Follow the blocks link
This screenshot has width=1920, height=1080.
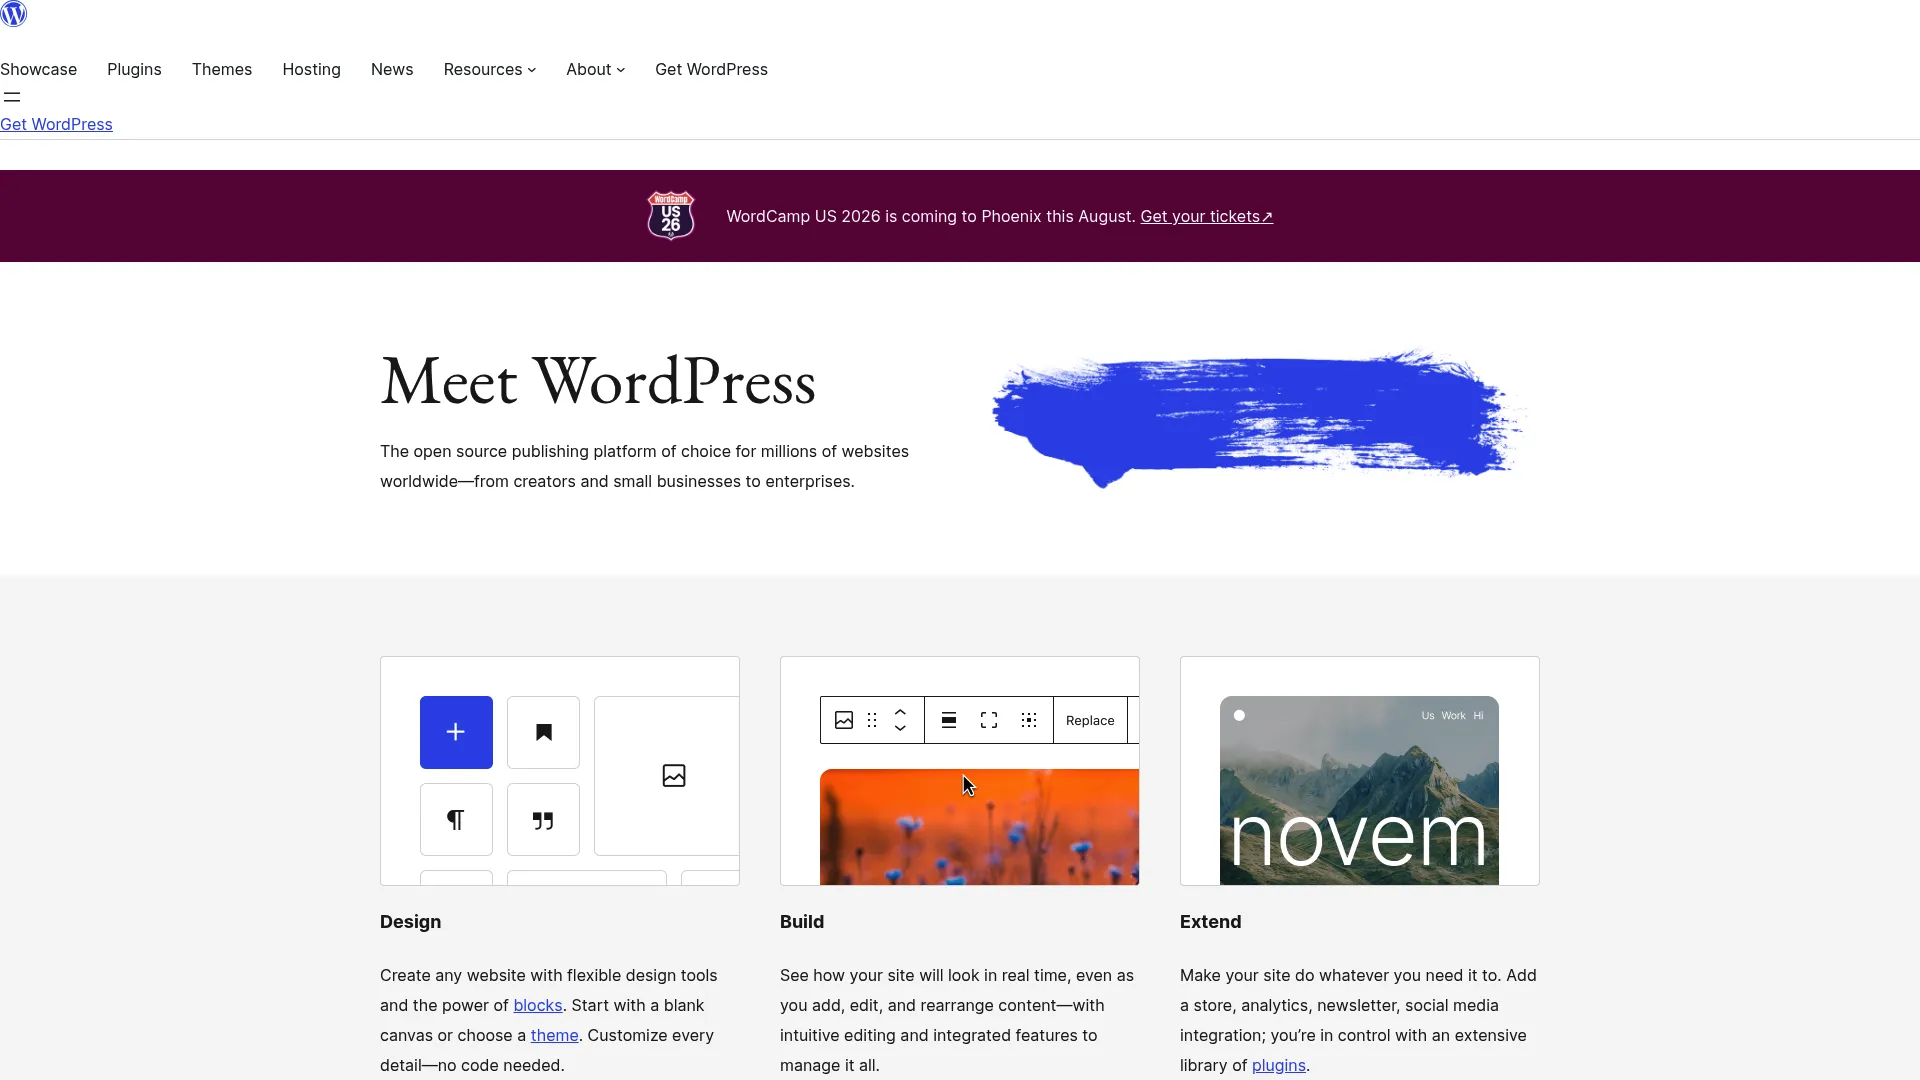[x=538, y=1005]
